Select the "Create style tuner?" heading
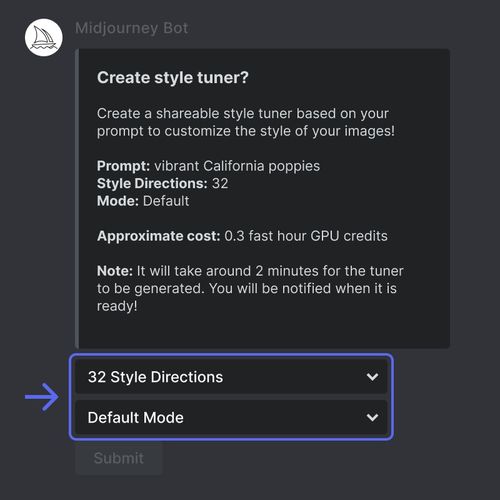This screenshot has width=500, height=500. [x=173, y=78]
